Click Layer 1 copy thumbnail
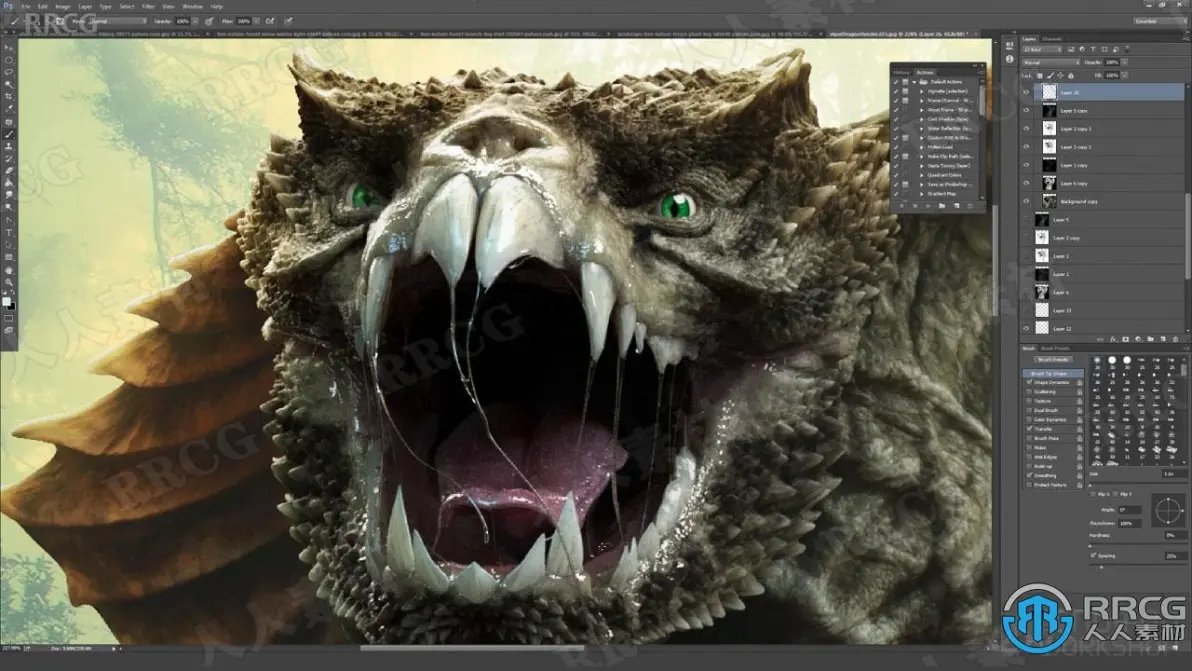The height and width of the screenshot is (671, 1192). [x=1050, y=165]
